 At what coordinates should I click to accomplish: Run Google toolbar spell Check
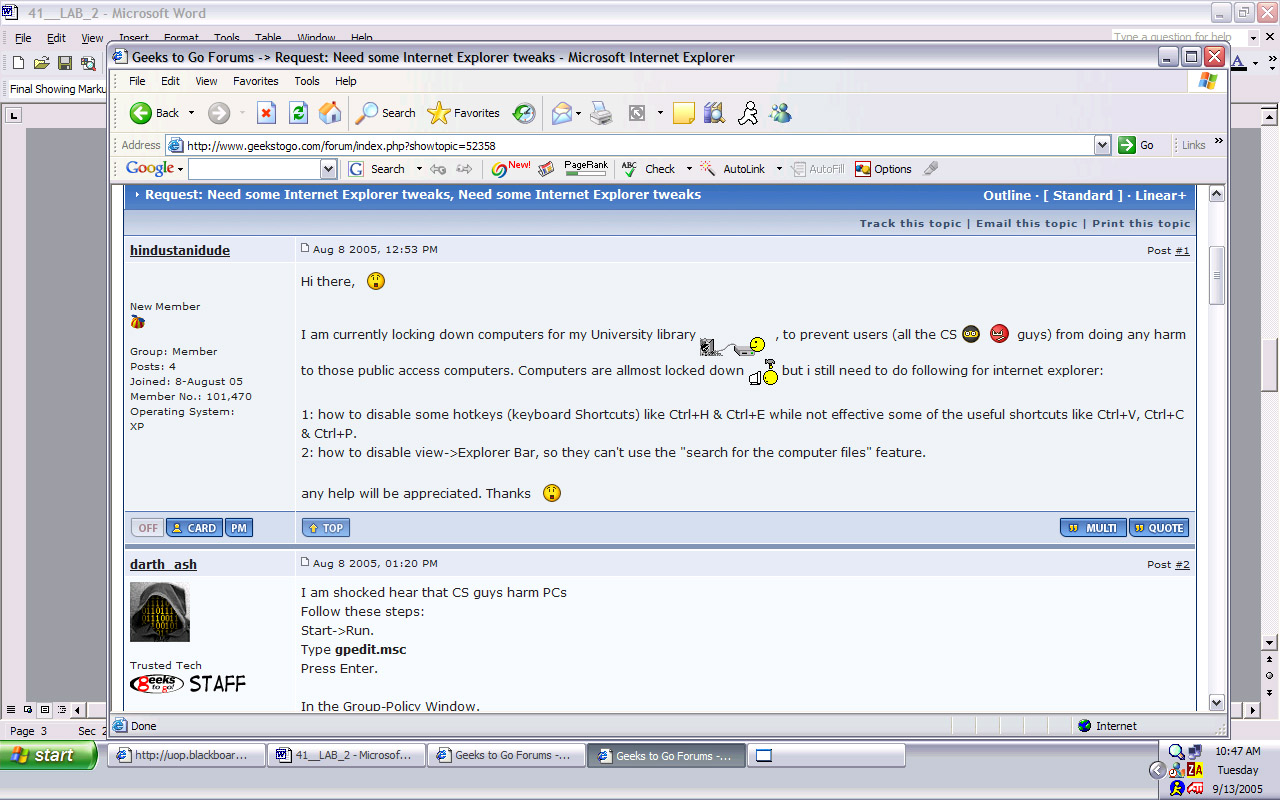click(x=648, y=169)
